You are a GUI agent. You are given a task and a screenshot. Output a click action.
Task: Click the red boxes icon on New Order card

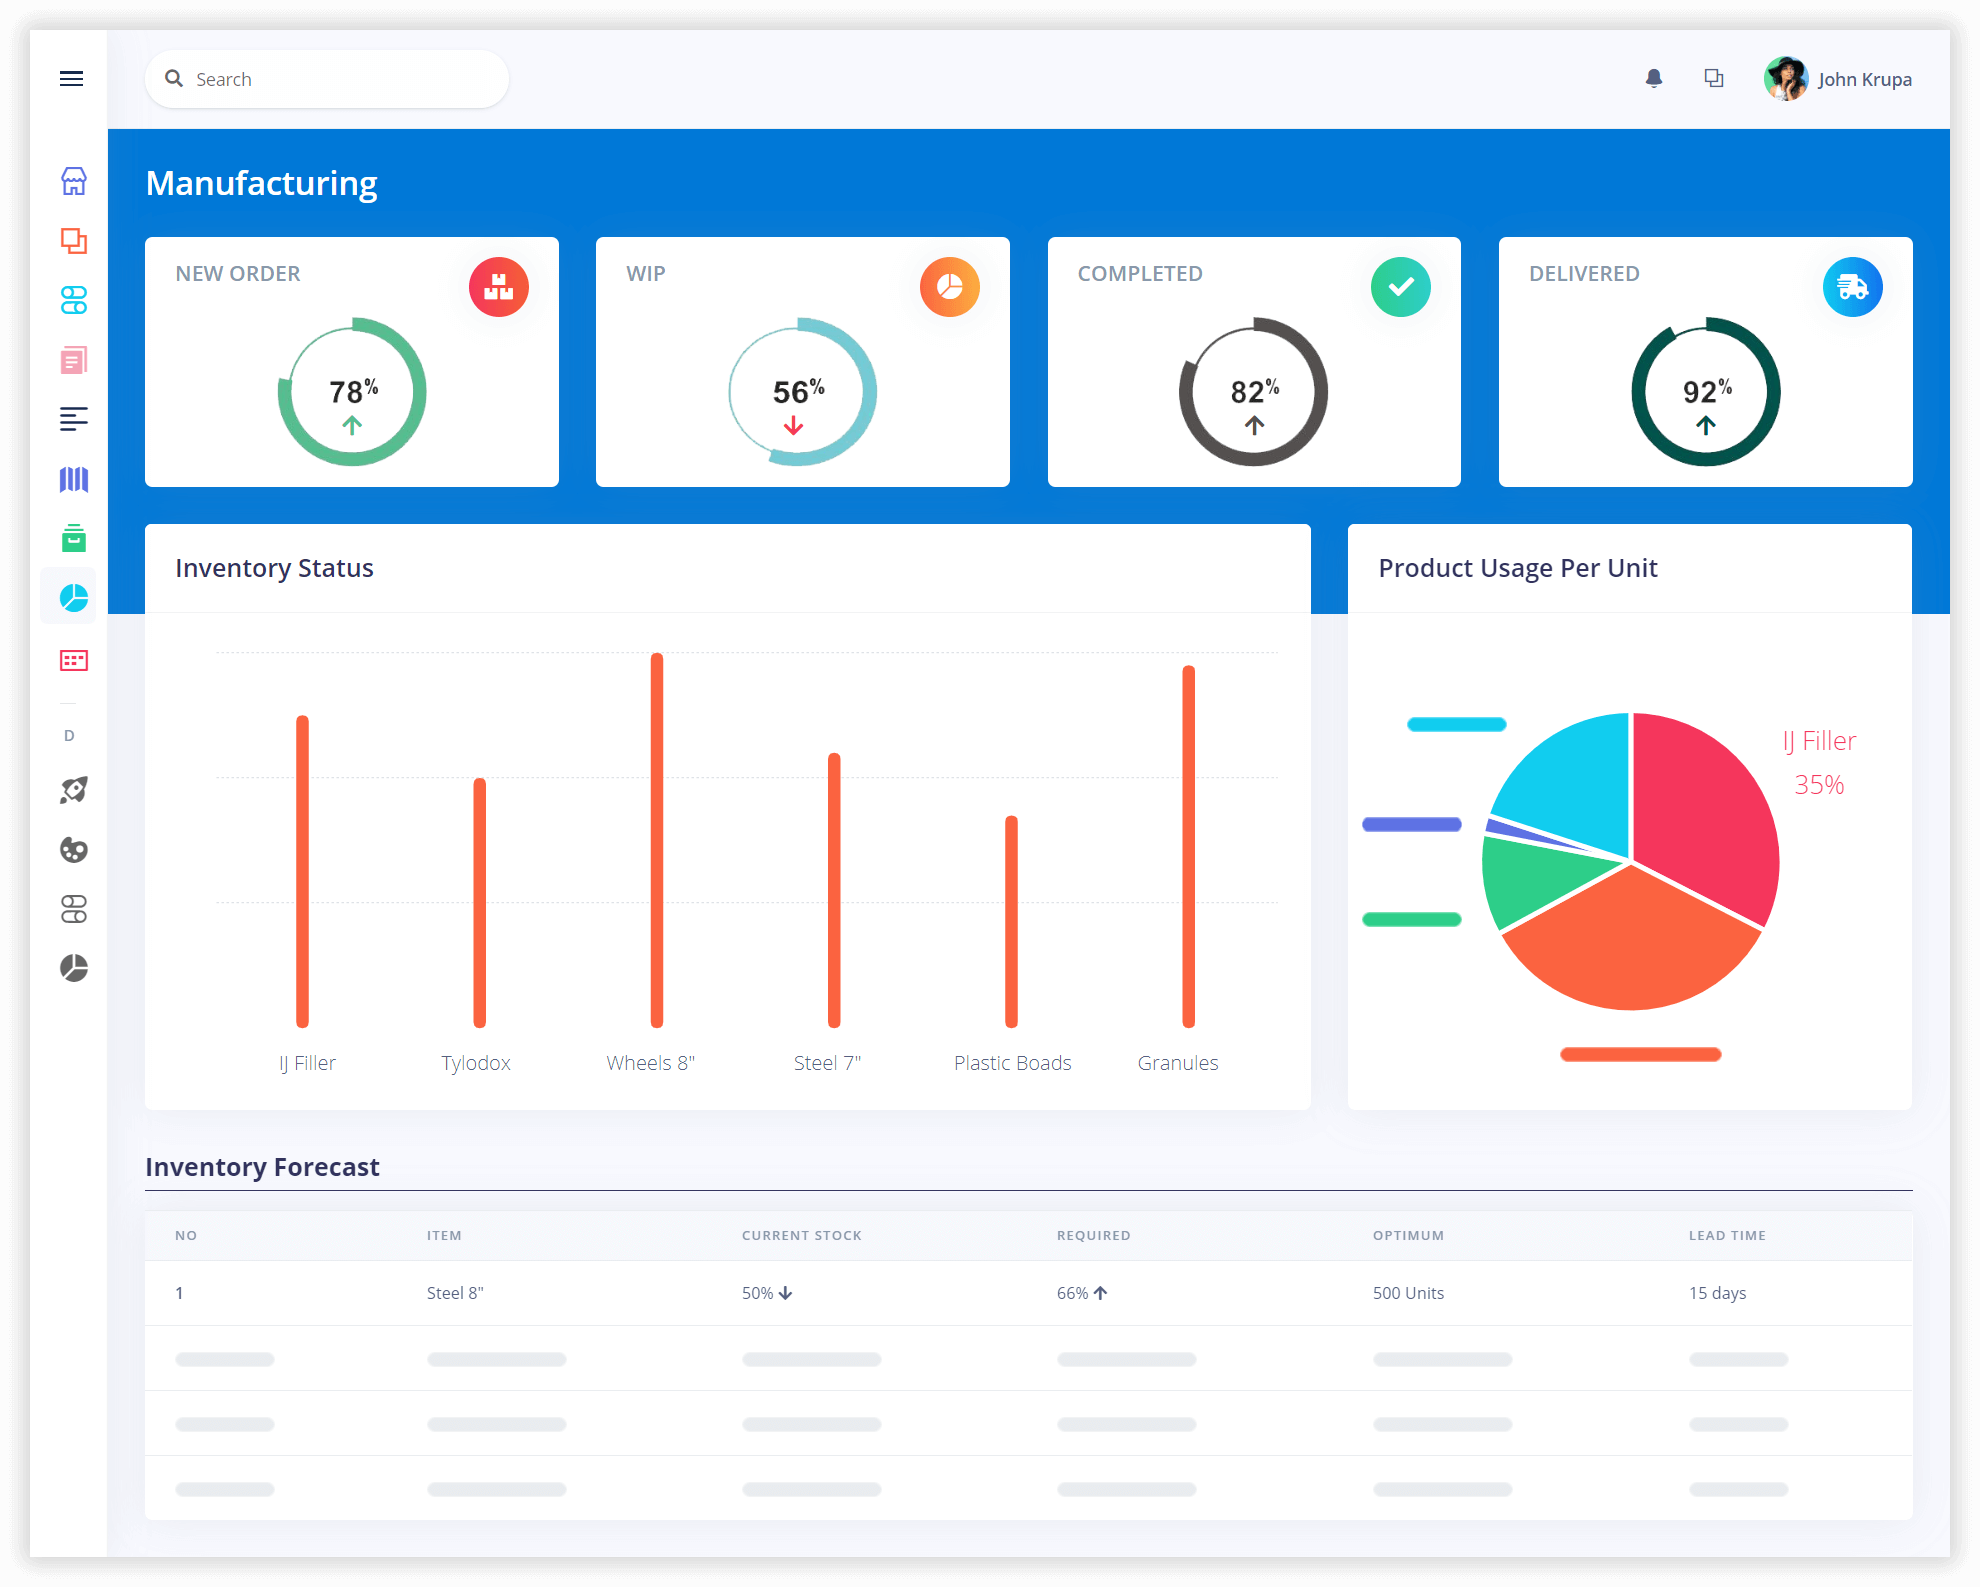coord(499,287)
